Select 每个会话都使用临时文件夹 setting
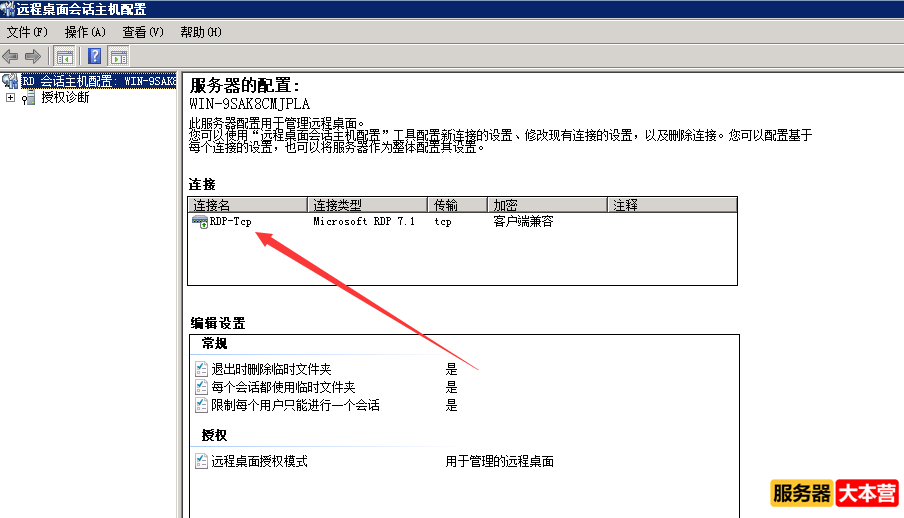904x518 pixels. (283, 387)
